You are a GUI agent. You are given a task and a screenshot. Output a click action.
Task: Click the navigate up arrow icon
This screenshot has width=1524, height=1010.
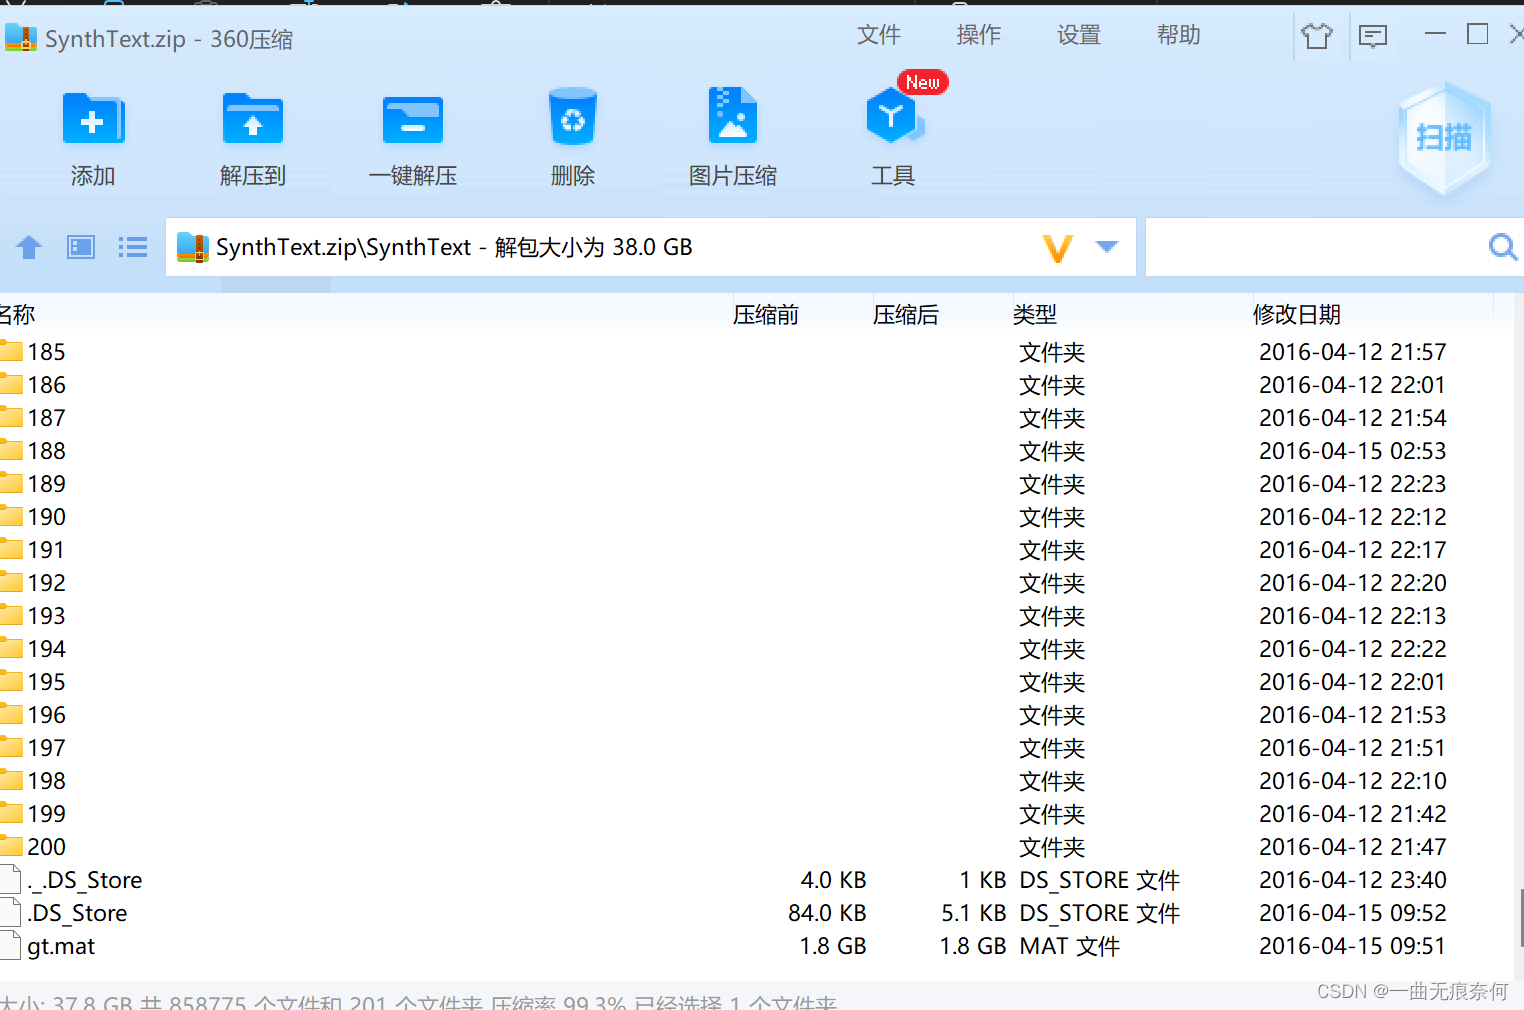coord(28,246)
